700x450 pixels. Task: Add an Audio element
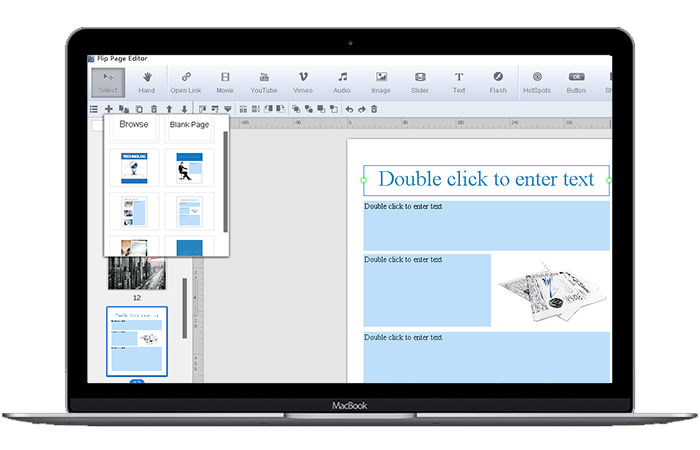(342, 81)
